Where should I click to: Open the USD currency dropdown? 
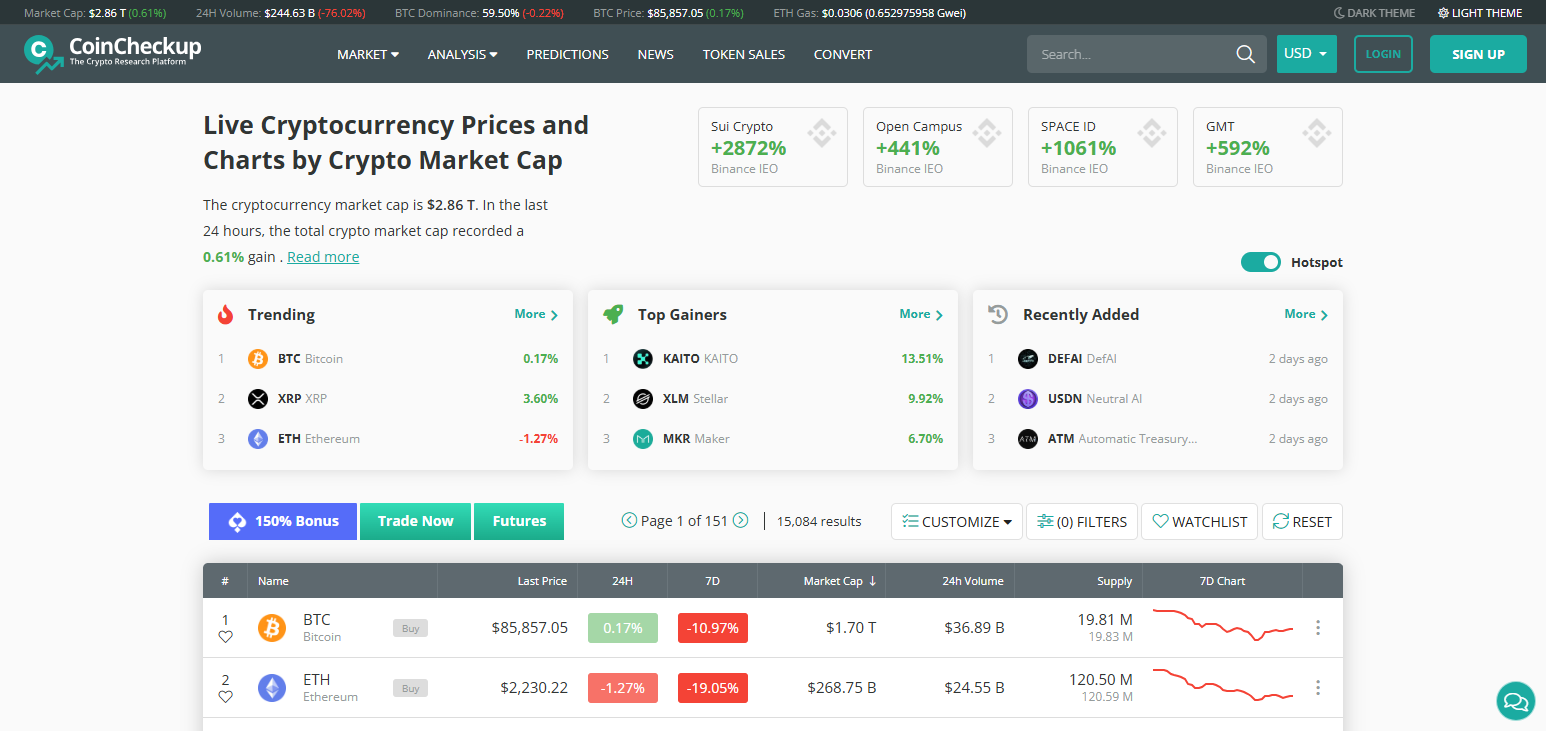click(1306, 54)
